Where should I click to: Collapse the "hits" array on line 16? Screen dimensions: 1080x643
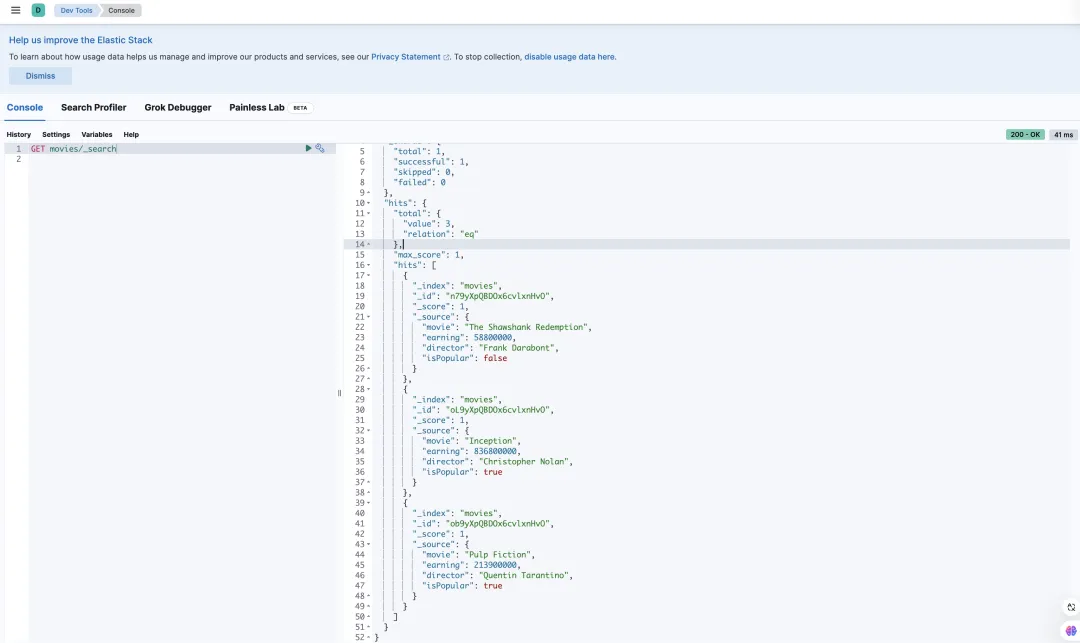click(369, 265)
